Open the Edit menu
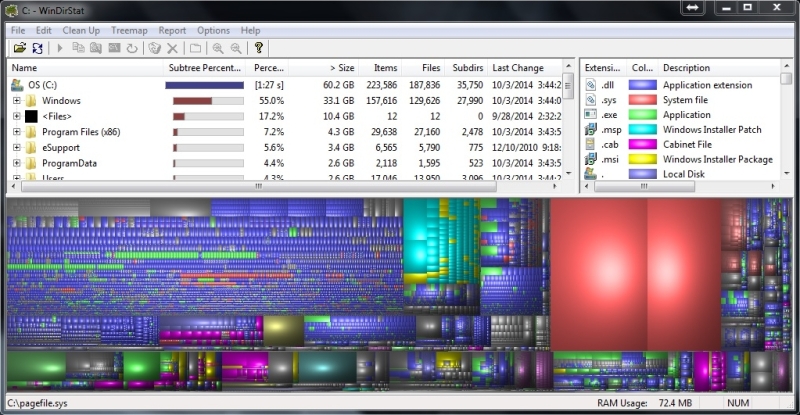The image size is (800, 415). point(43,30)
